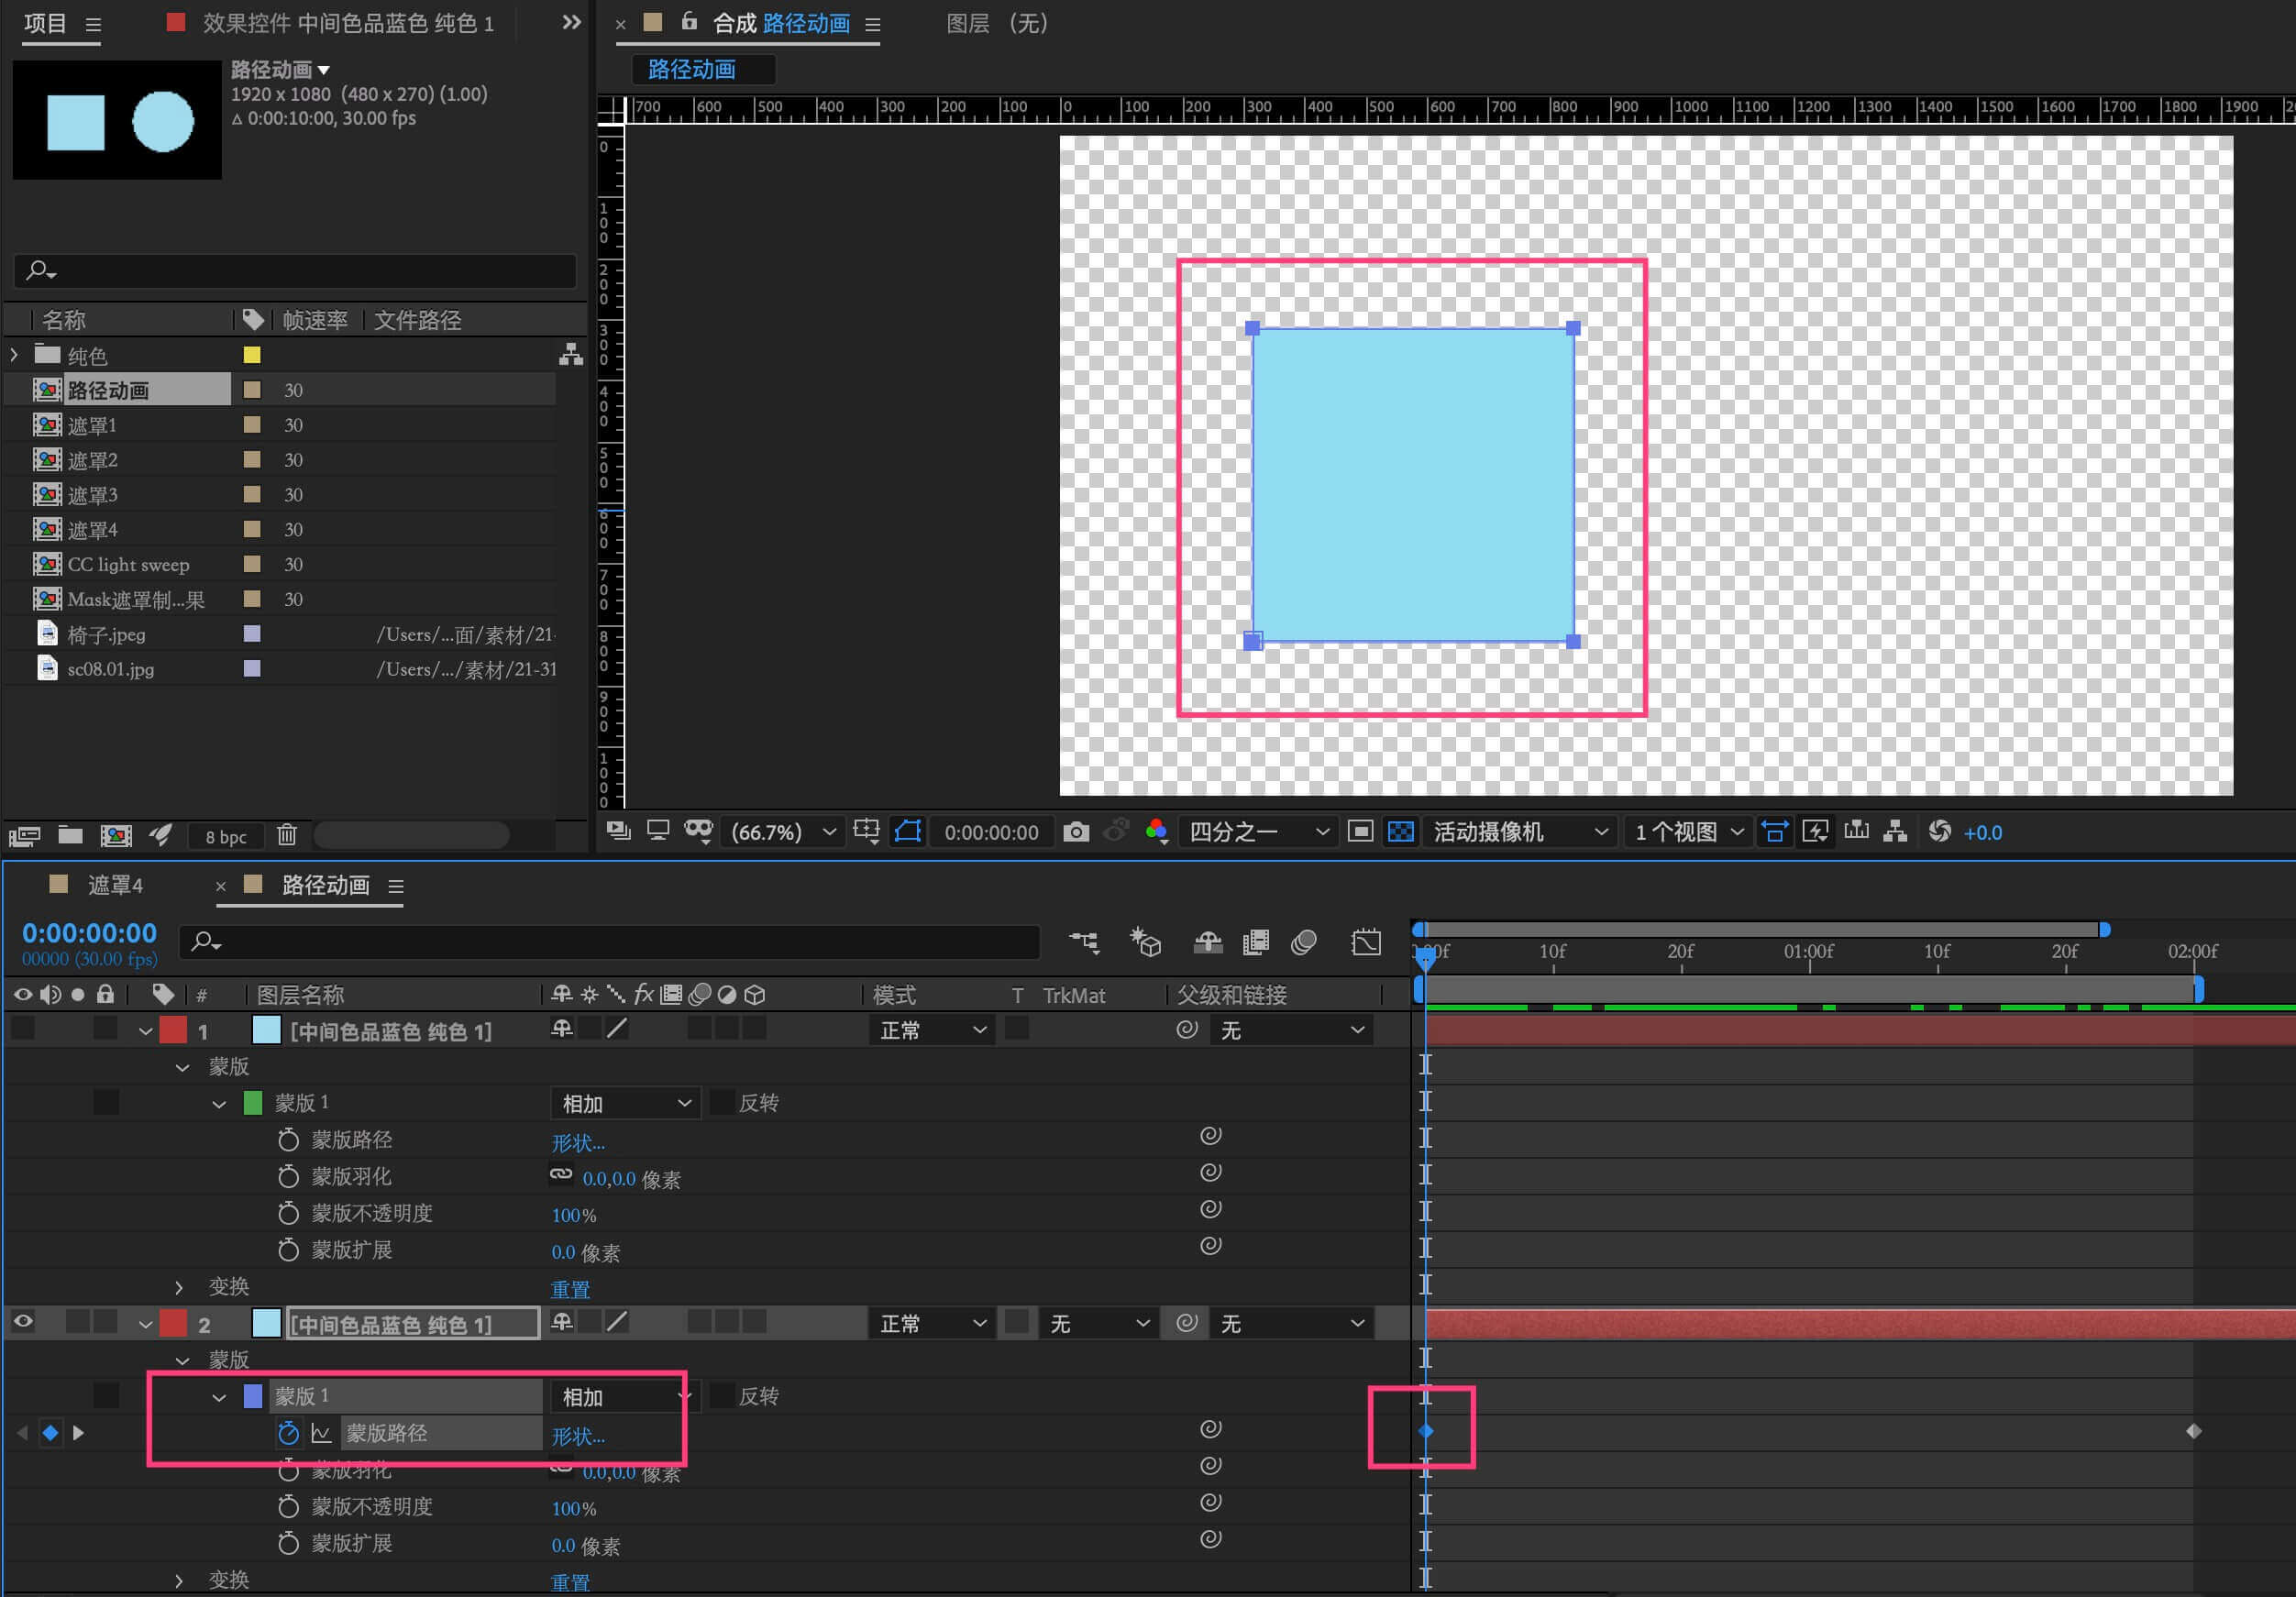2296x1597 pixels.
Task: Toggle the 蒙版路径 keyframe diamond on layer 2
Action: tap(50, 1433)
